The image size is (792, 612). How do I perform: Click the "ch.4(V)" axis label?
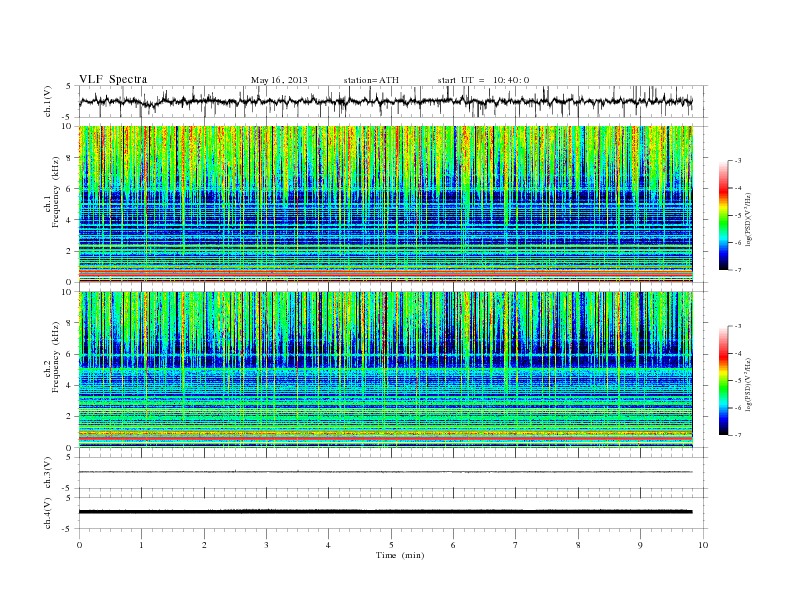point(48,514)
